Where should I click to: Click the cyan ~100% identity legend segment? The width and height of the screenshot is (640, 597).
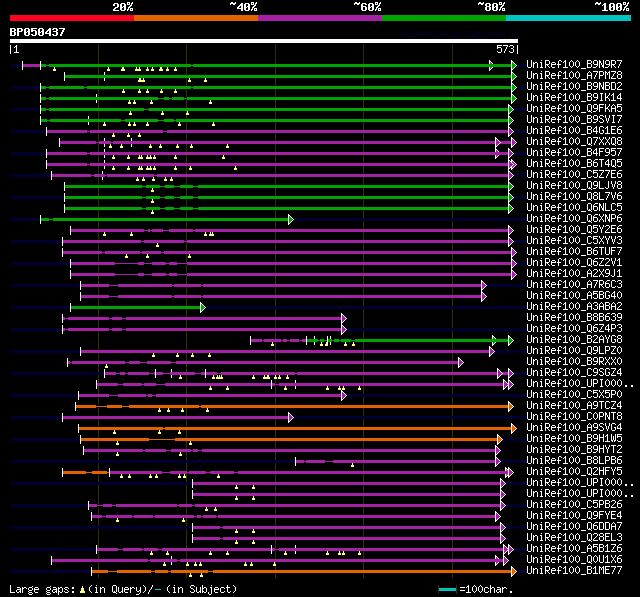tap(568, 18)
